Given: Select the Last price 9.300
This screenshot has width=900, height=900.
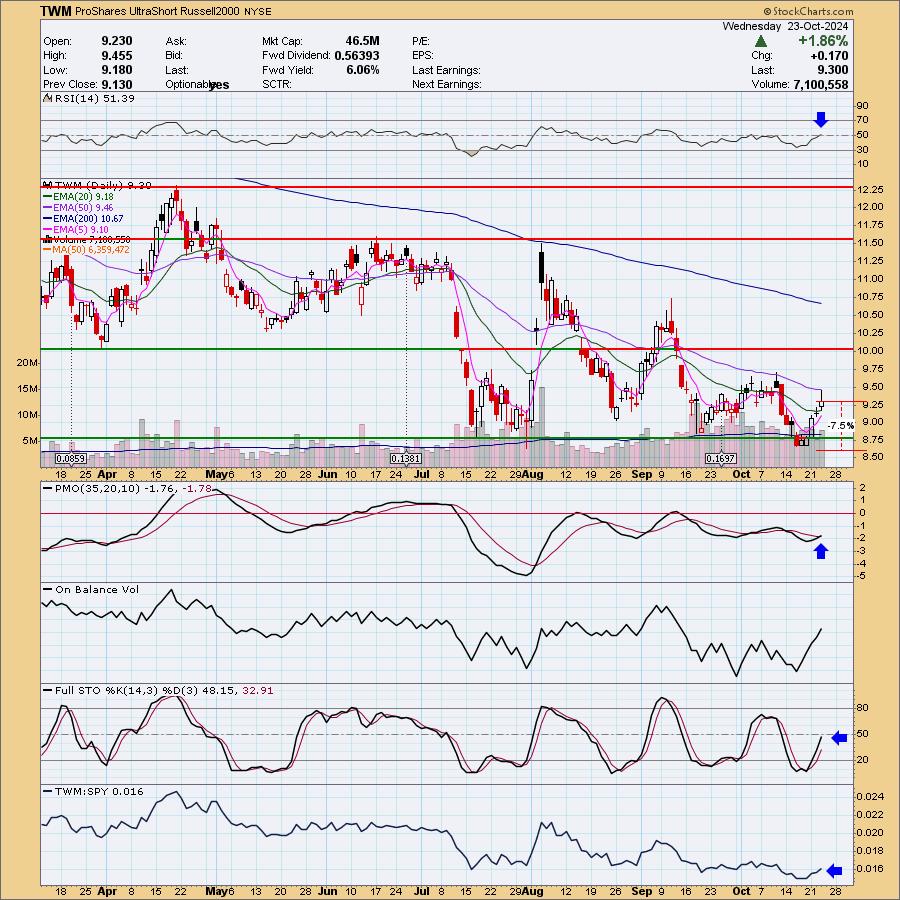Looking at the screenshot, I should pyautogui.click(x=833, y=70).
